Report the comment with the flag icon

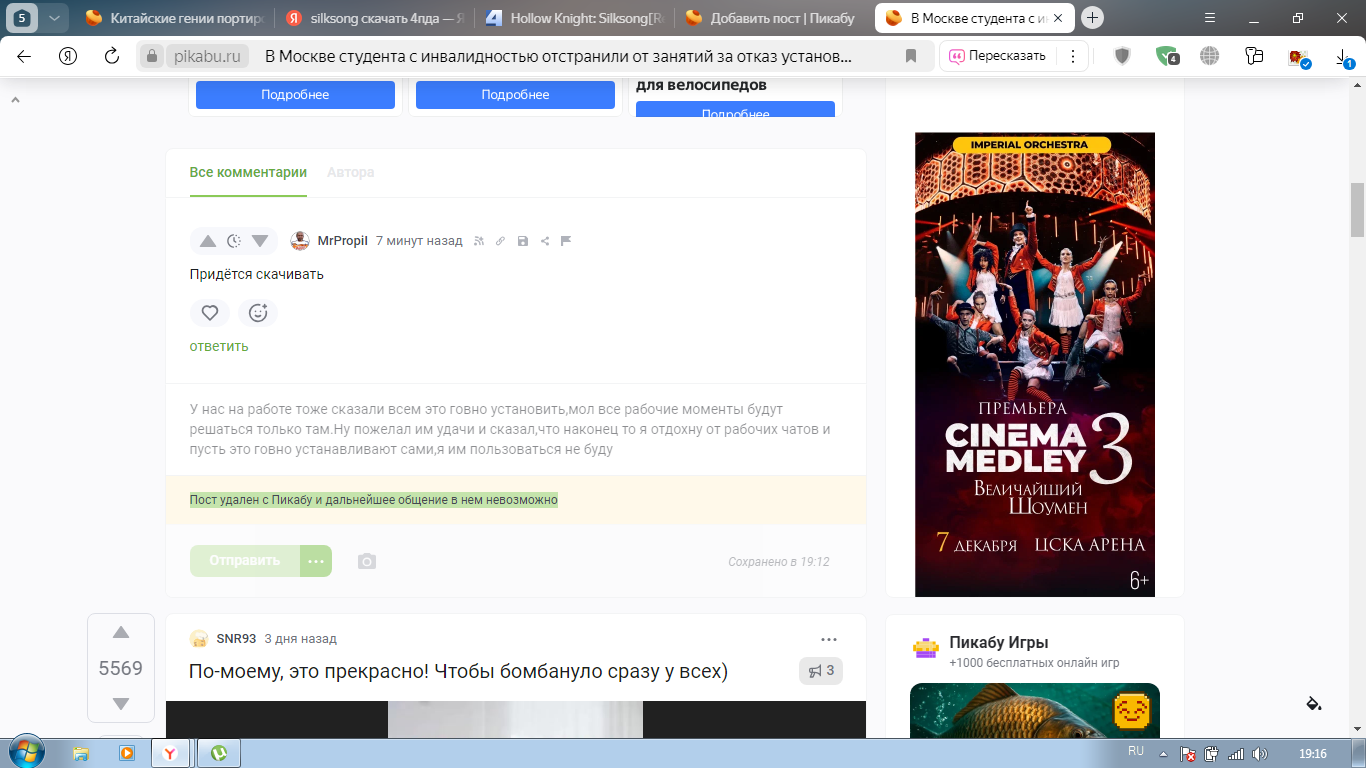pyautogui.click(x=566, y=241)
